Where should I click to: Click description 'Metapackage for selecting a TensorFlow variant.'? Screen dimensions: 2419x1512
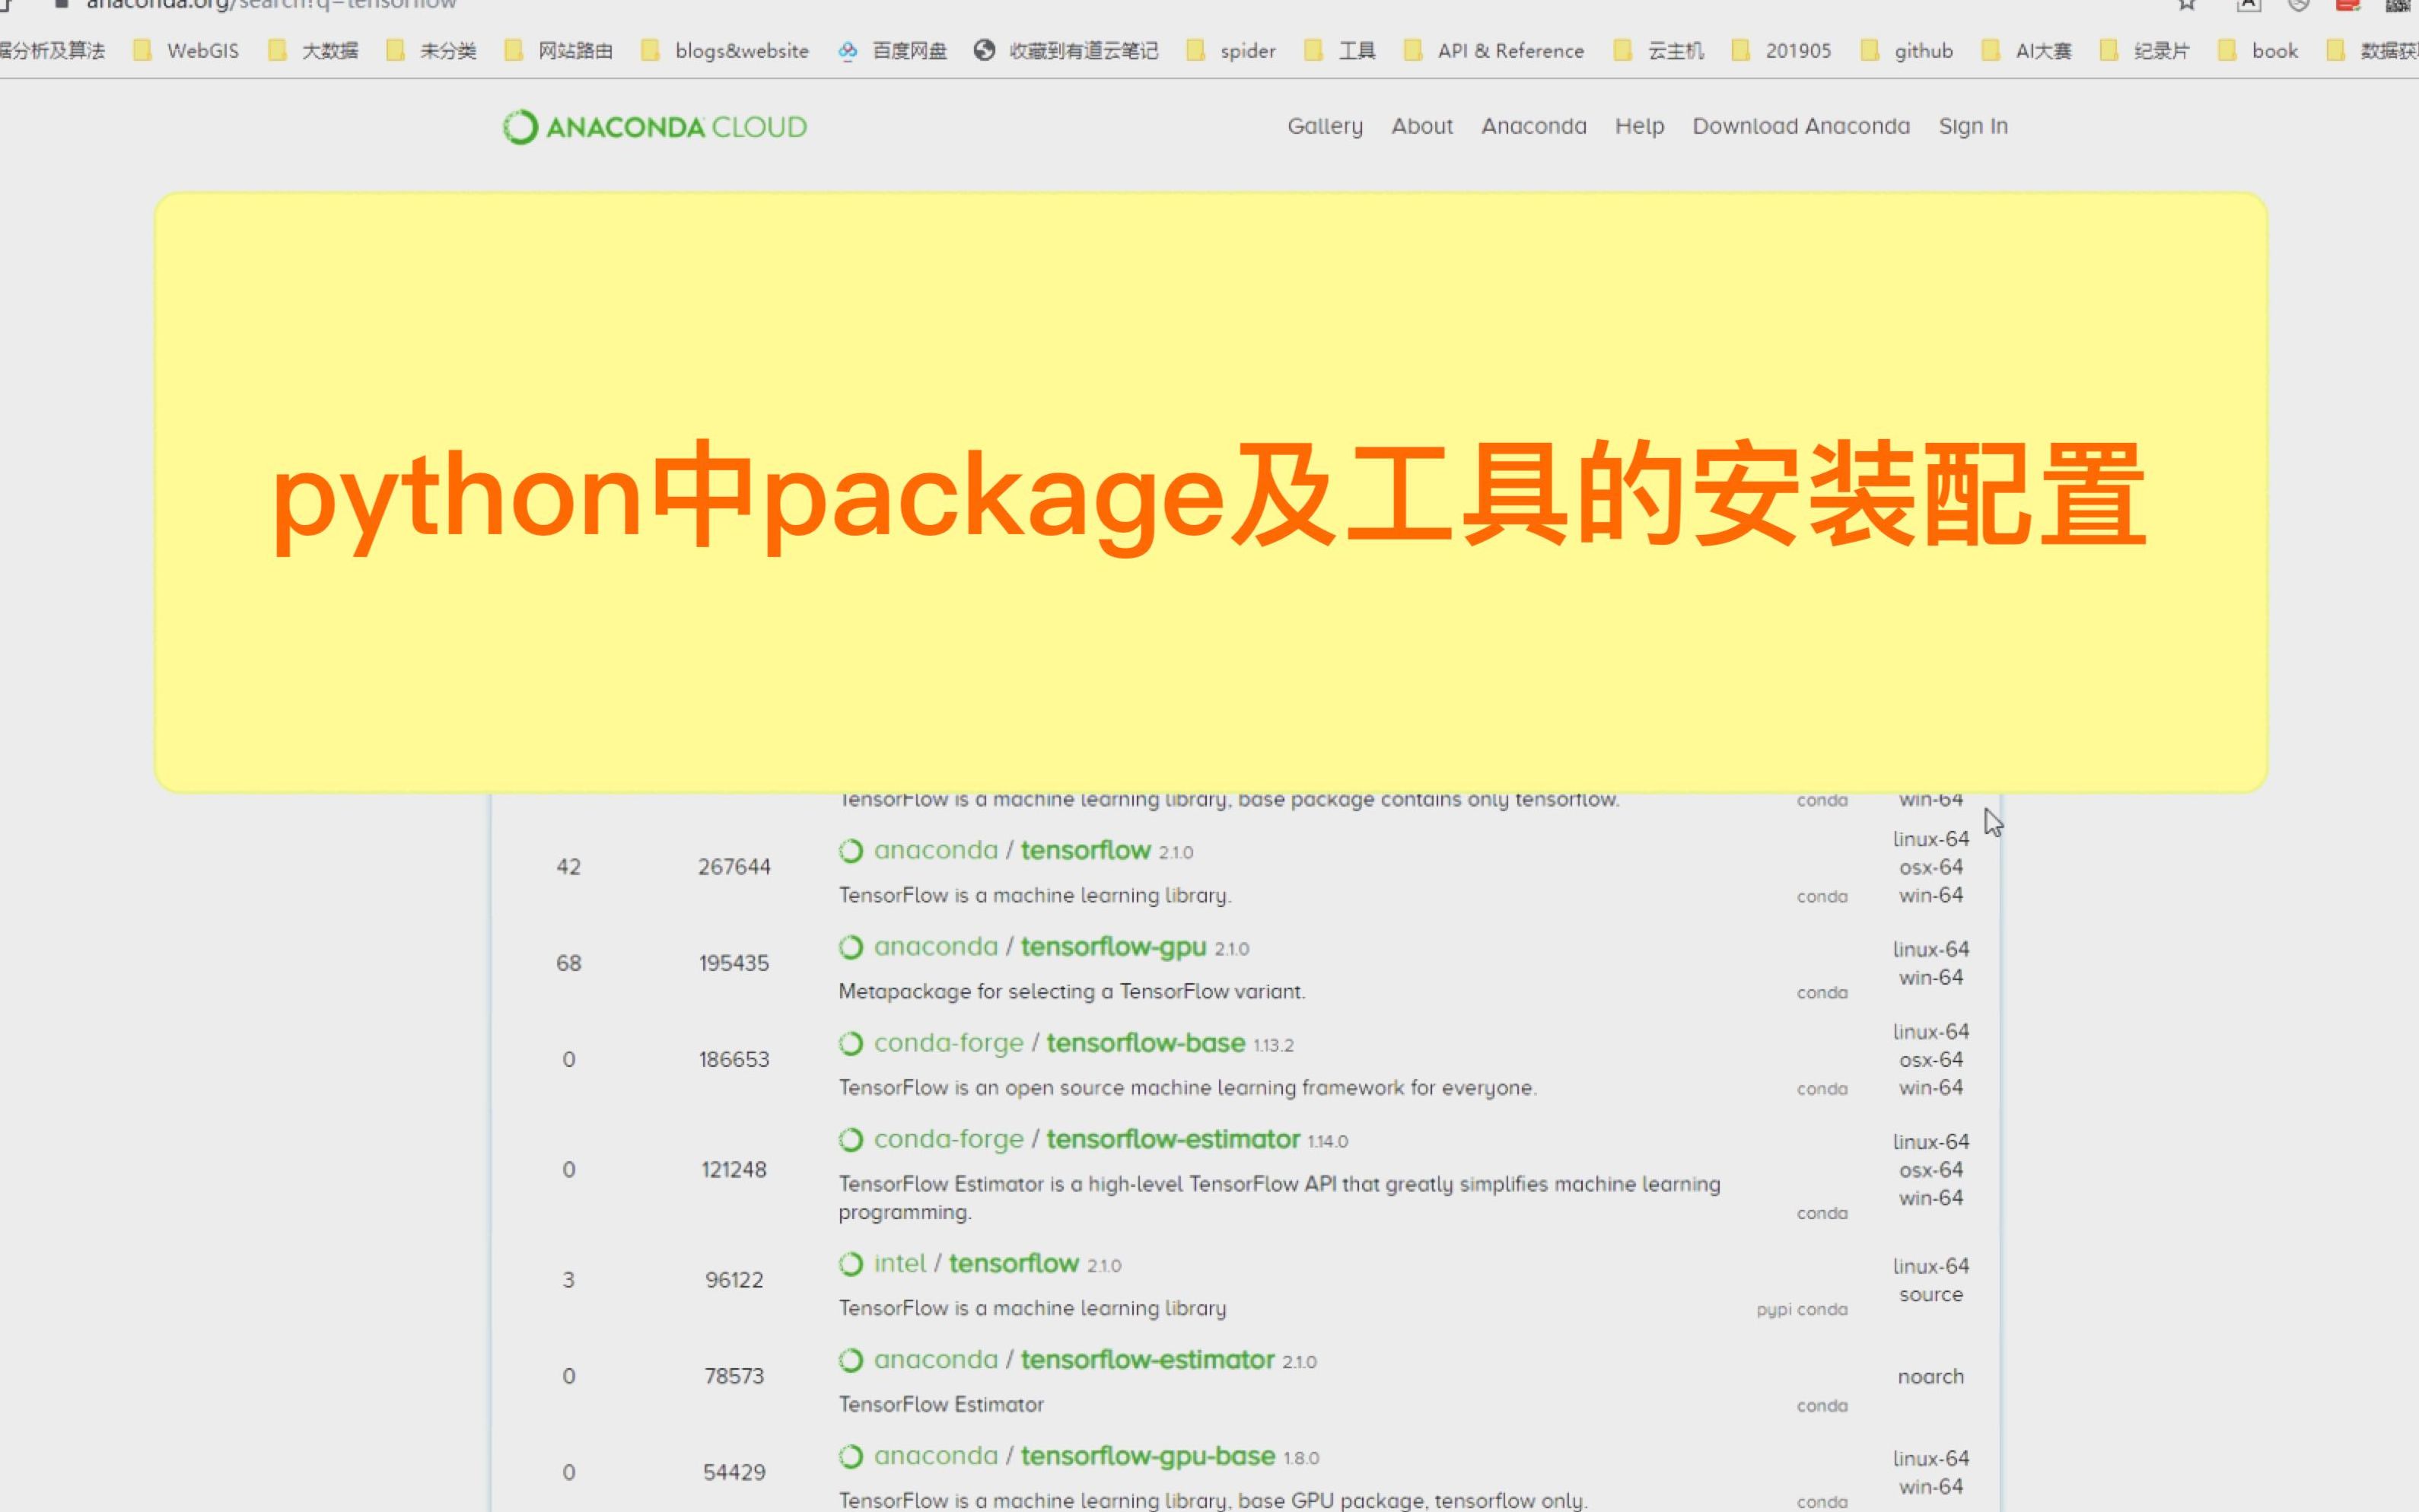[1072, 992]
